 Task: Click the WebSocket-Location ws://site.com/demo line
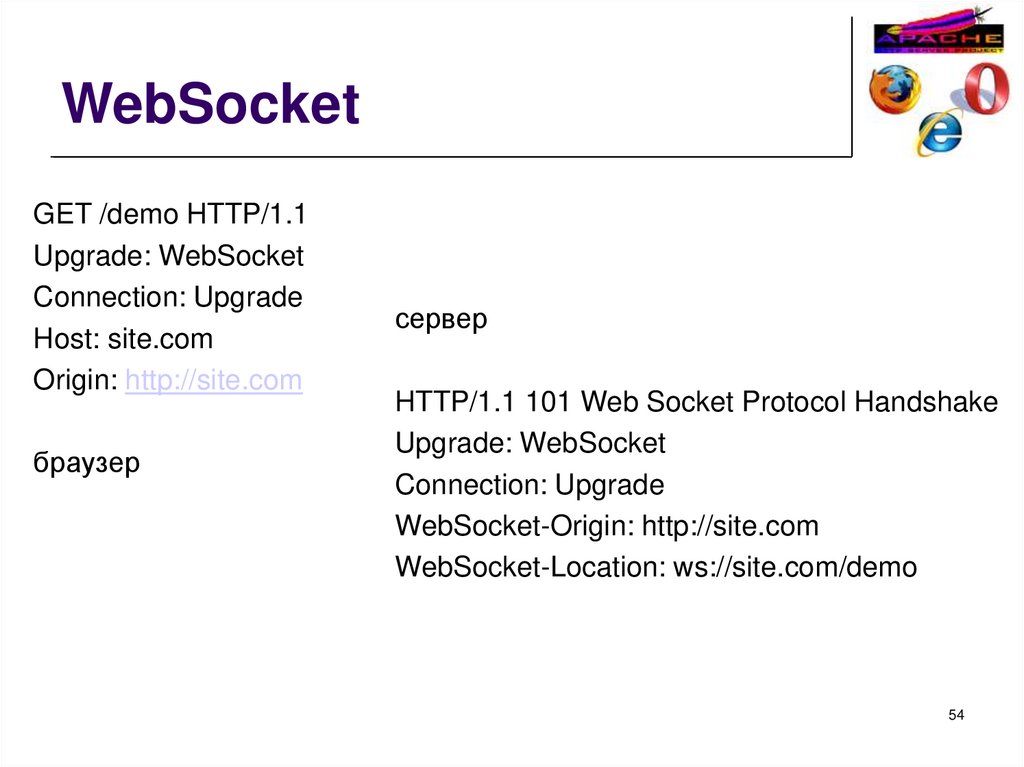tap(655, 568)
